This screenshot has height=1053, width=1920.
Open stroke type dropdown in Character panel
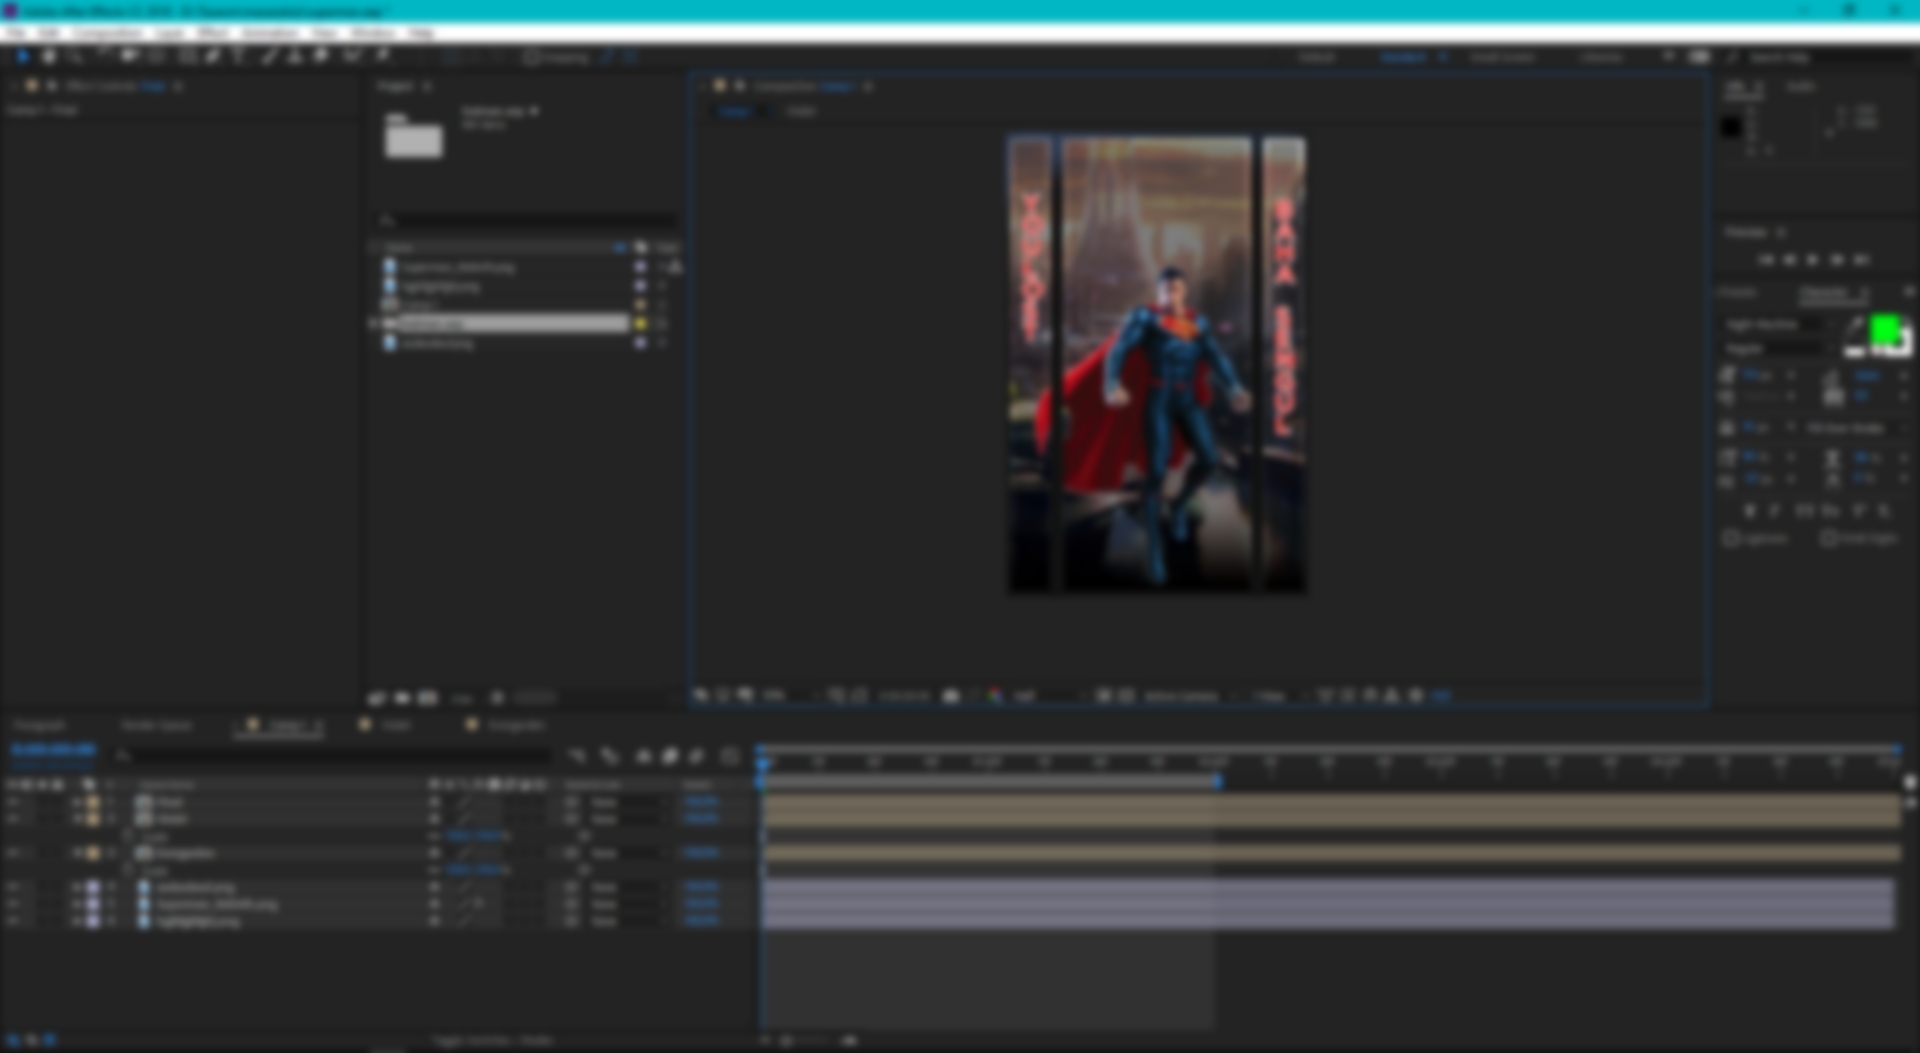pos(1855,428)
